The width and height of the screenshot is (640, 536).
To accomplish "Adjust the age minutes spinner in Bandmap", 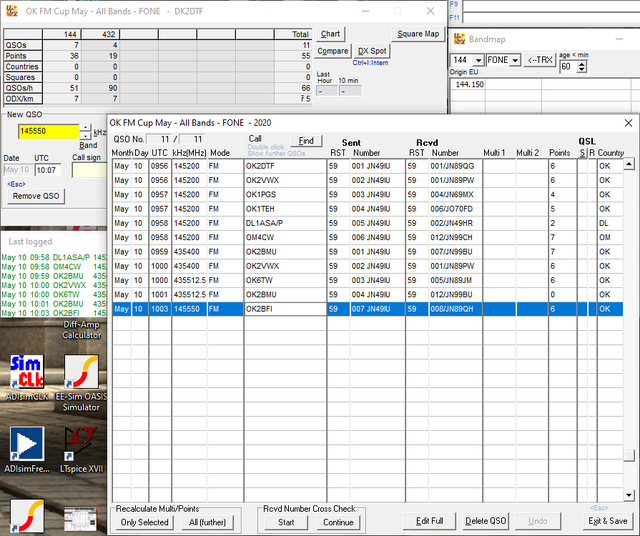I will tap(580, 66).
